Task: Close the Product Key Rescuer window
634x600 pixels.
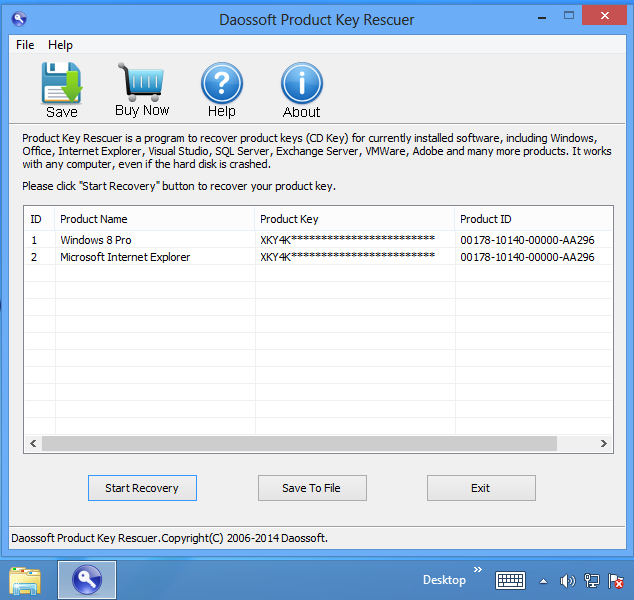Action: click(x=604, y=15)
